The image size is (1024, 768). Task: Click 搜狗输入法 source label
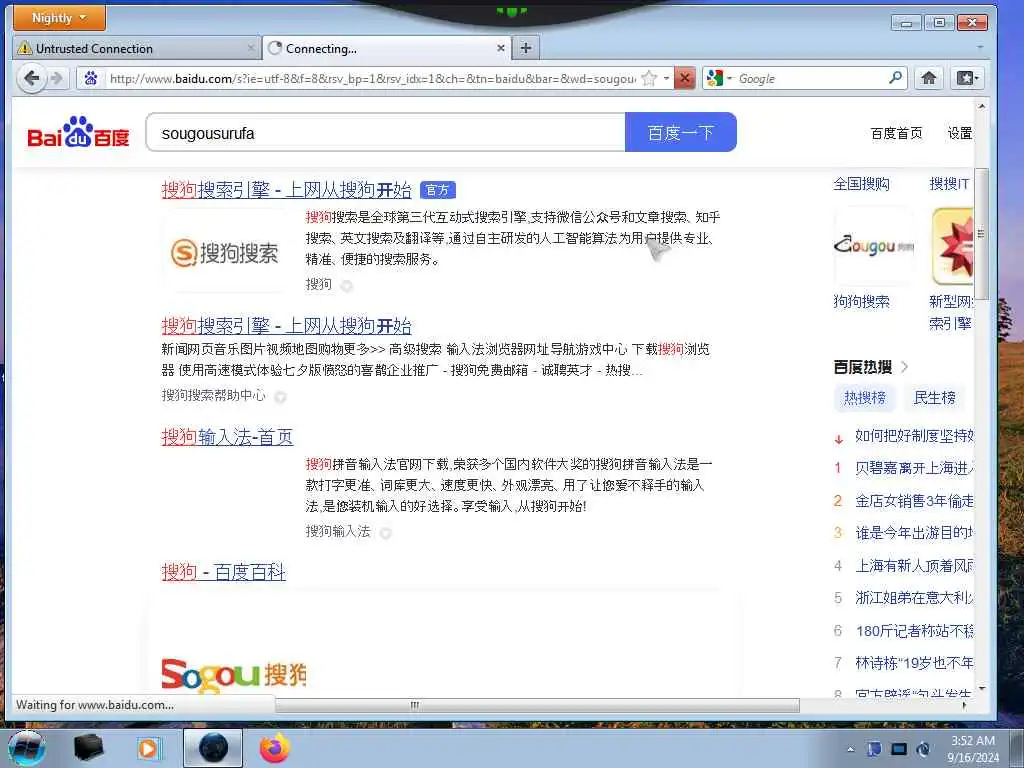click(x=338, y=531)
